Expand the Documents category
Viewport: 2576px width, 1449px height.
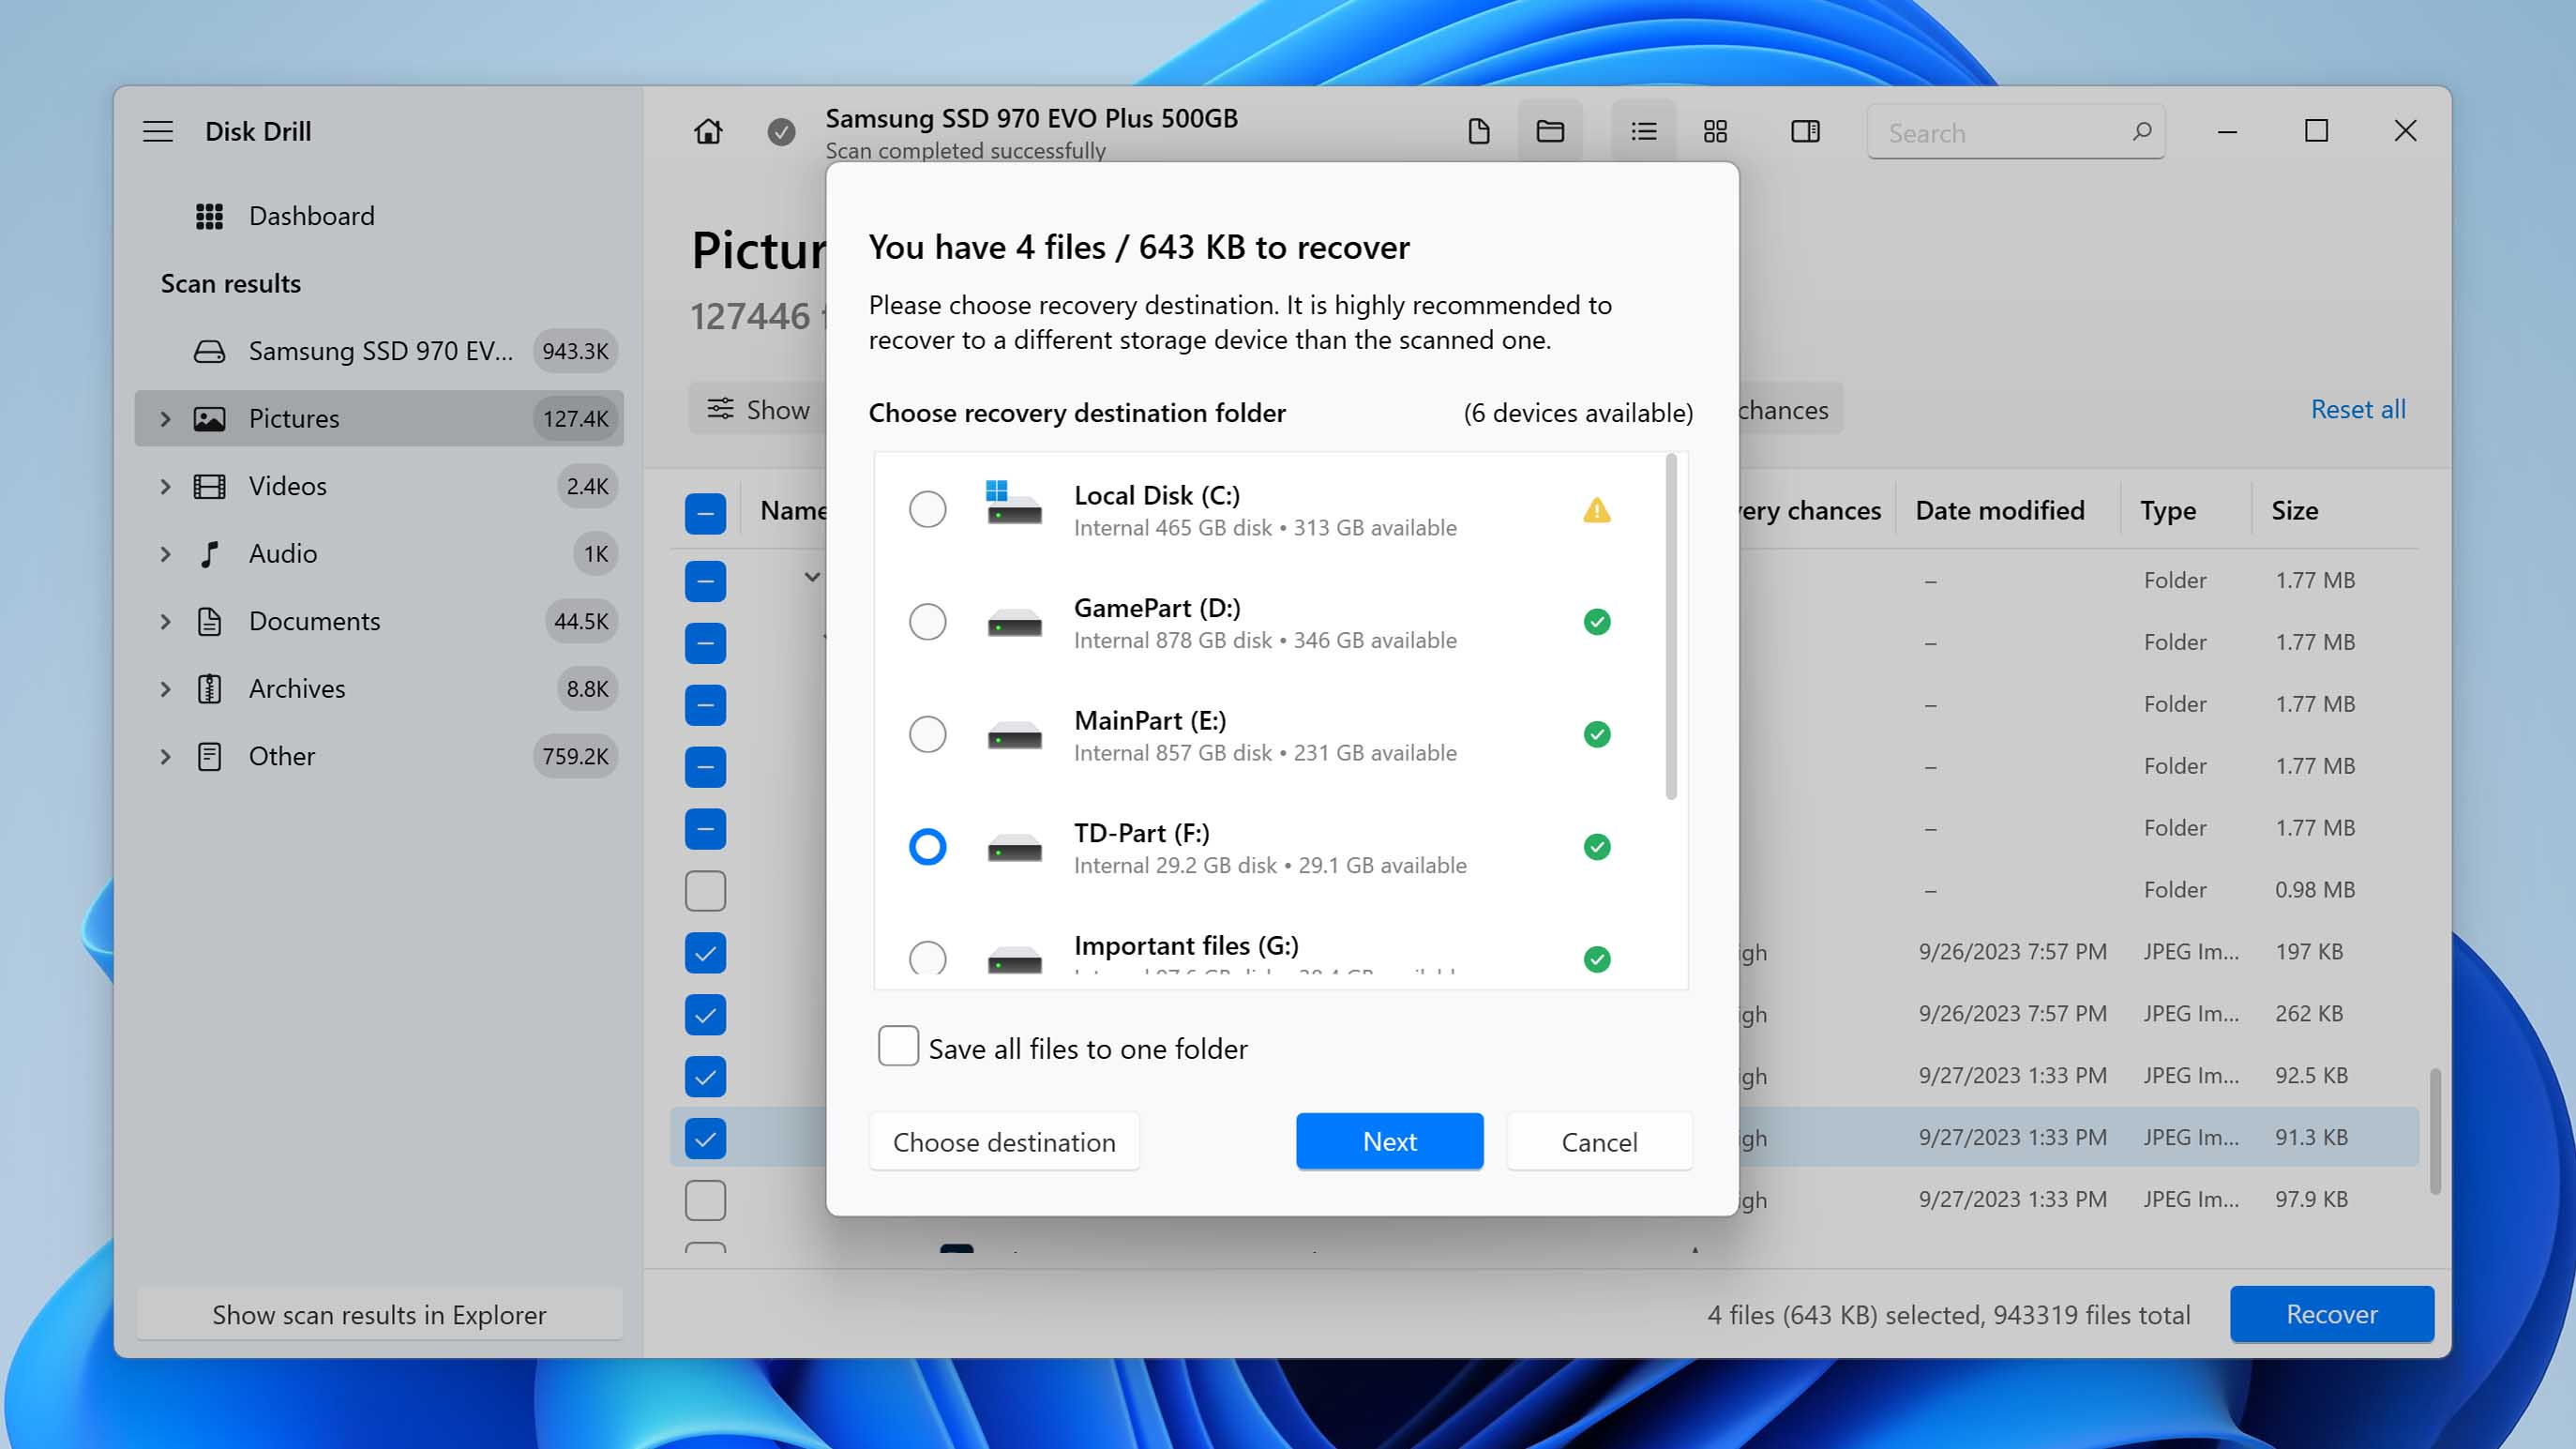tap(166, 621)
